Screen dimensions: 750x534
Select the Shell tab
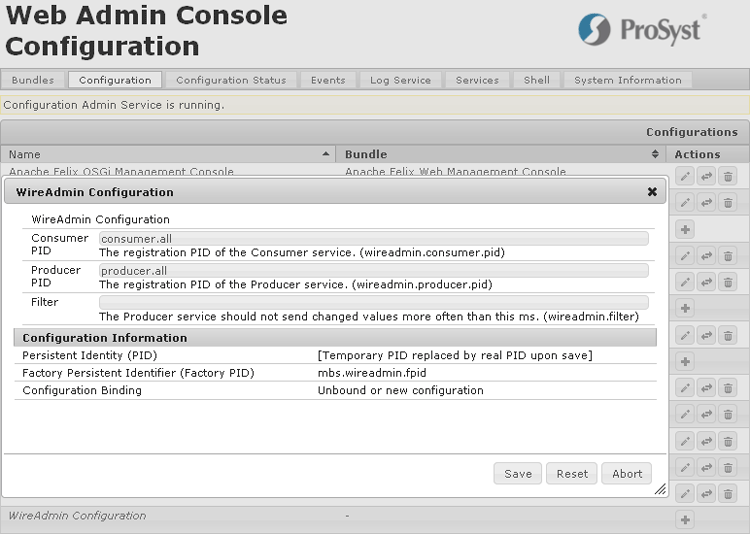(536, 80)
